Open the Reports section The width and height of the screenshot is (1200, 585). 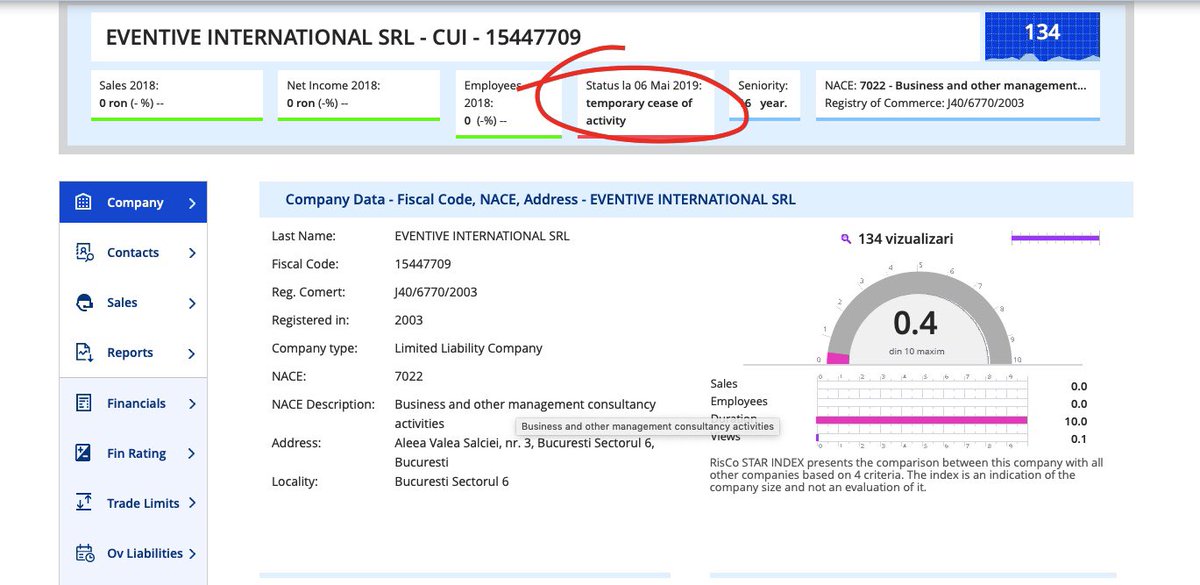coord(133,353)
